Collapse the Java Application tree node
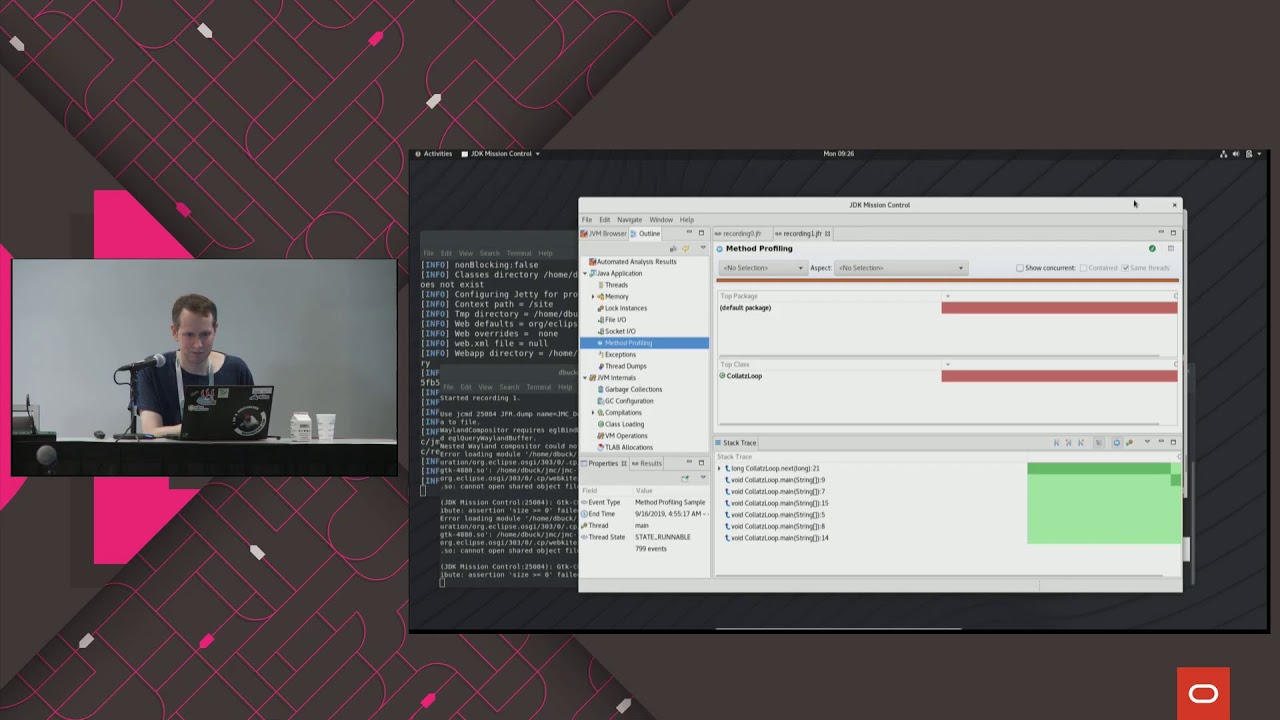This screenshot has height=720, width=1280. tap(585, 274)
